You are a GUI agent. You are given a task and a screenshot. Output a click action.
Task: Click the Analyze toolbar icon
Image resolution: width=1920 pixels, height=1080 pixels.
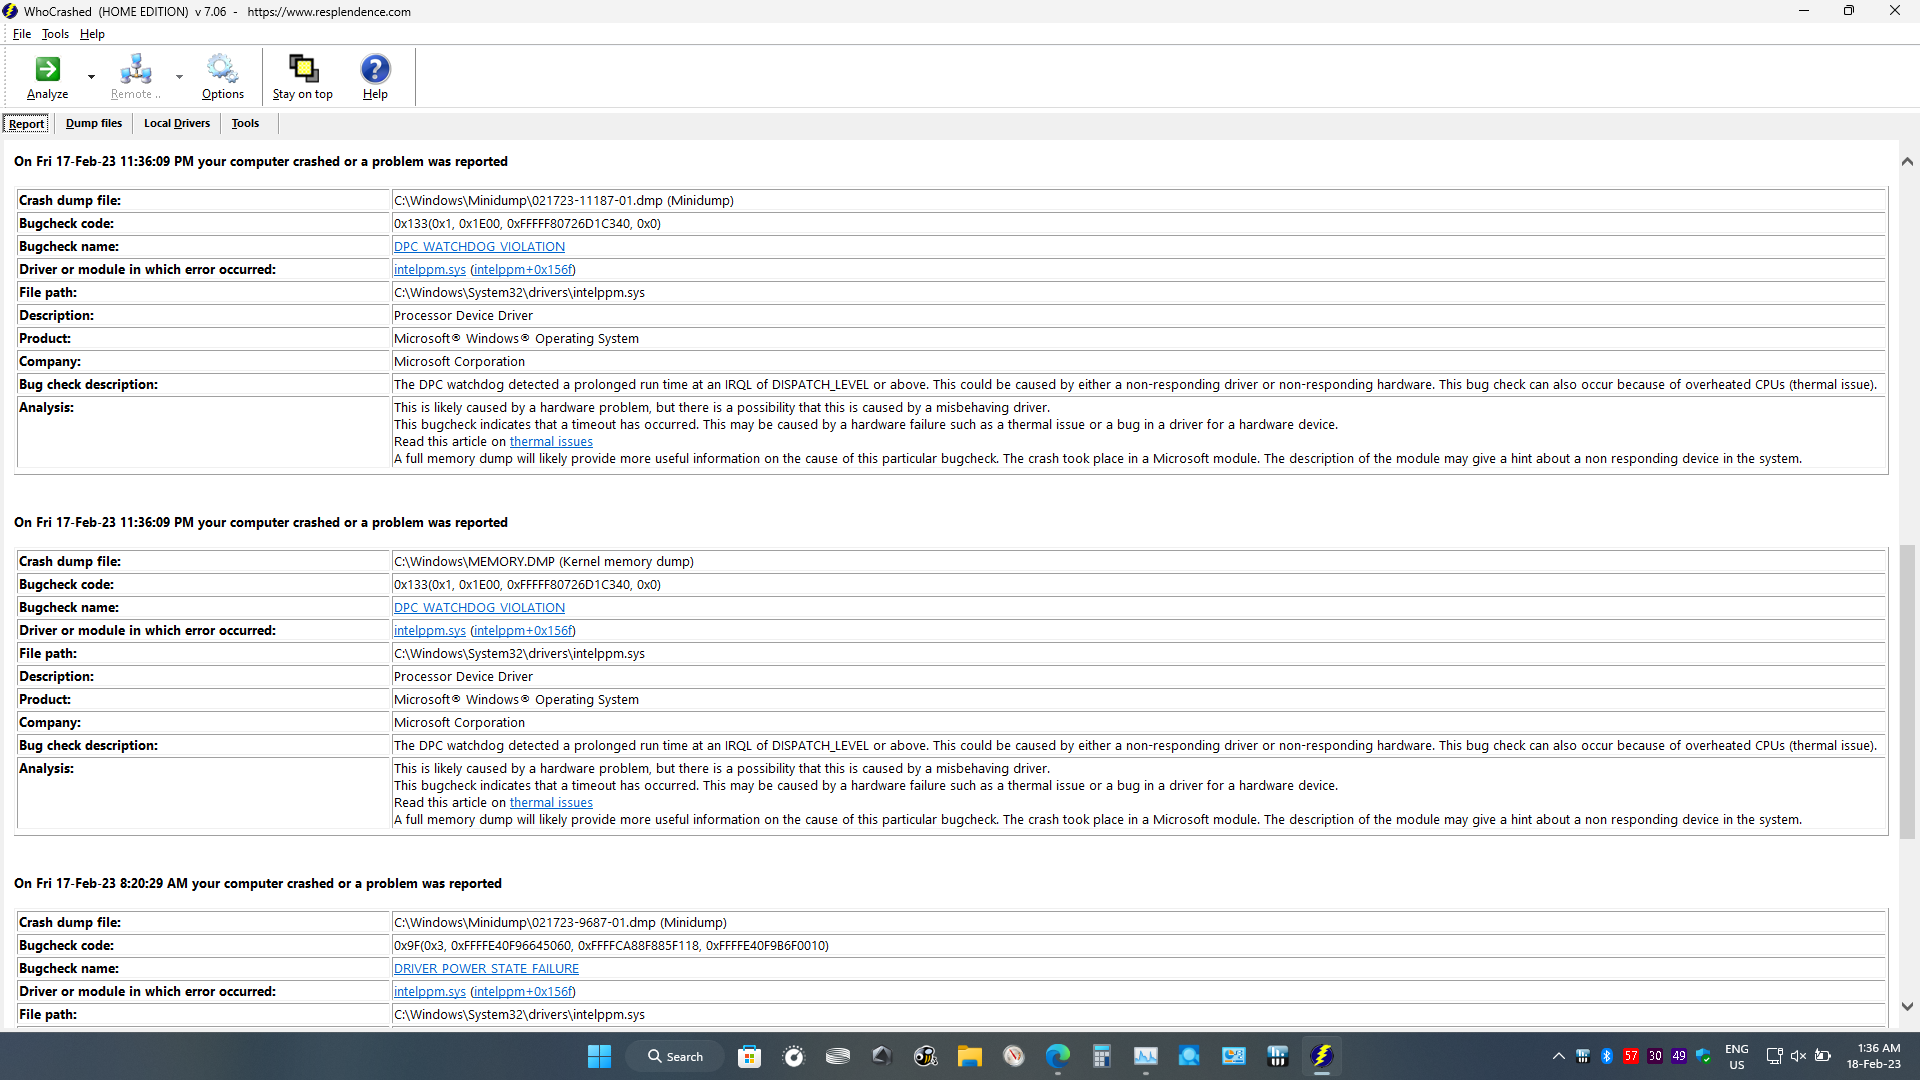(47, 70)
